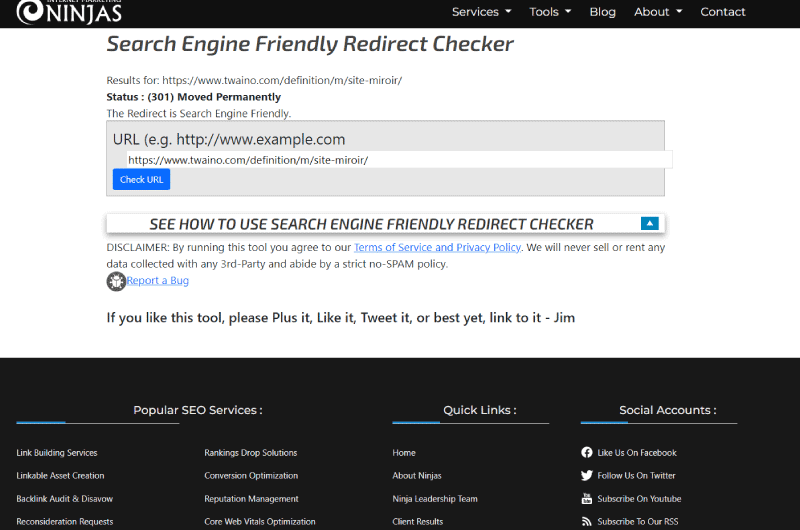Click the Results for URL line

click(x=254, y=80)
